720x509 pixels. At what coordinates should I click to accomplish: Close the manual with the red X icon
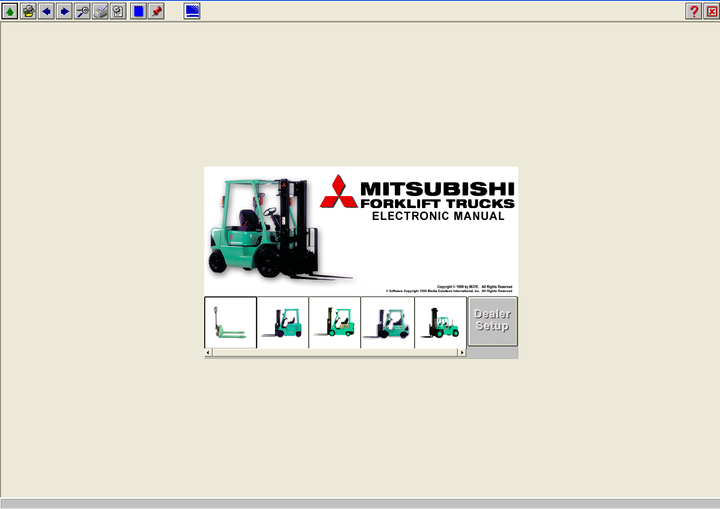[x=711, y=11]
